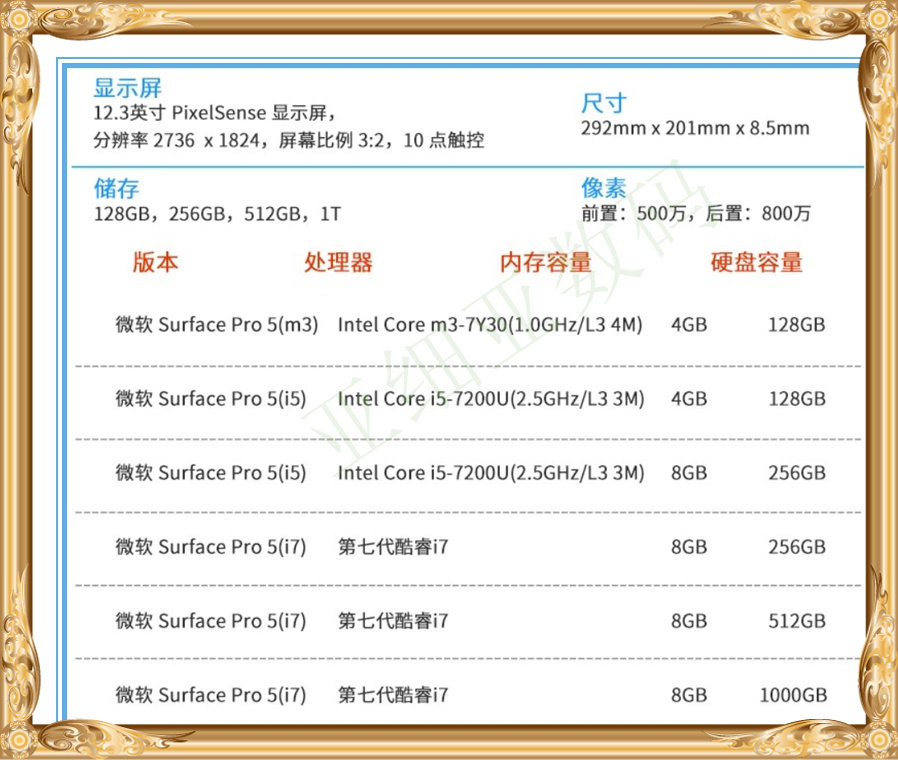The image size is (898, 760).
Task: Select the '12.3英寸 PixelSense 显示屏' line
Action: [x=215, y=113]
